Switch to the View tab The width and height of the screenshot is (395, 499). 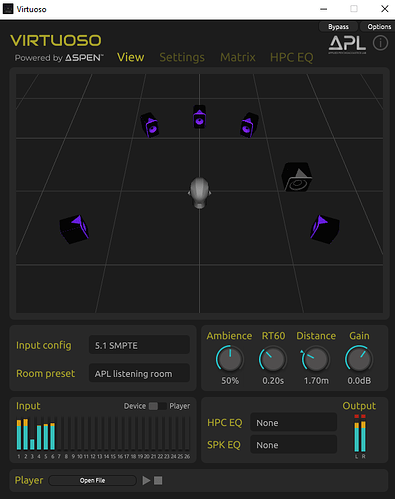tap(130, 57)
